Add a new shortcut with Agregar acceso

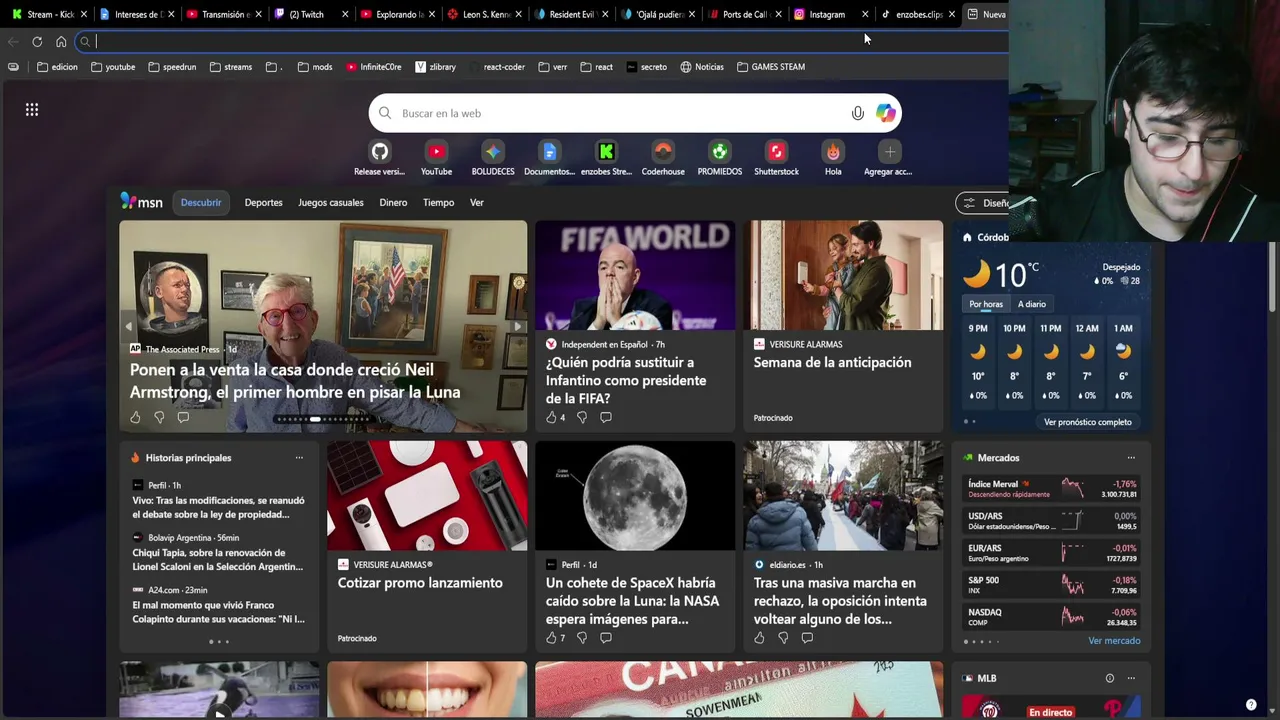point(889,158)
